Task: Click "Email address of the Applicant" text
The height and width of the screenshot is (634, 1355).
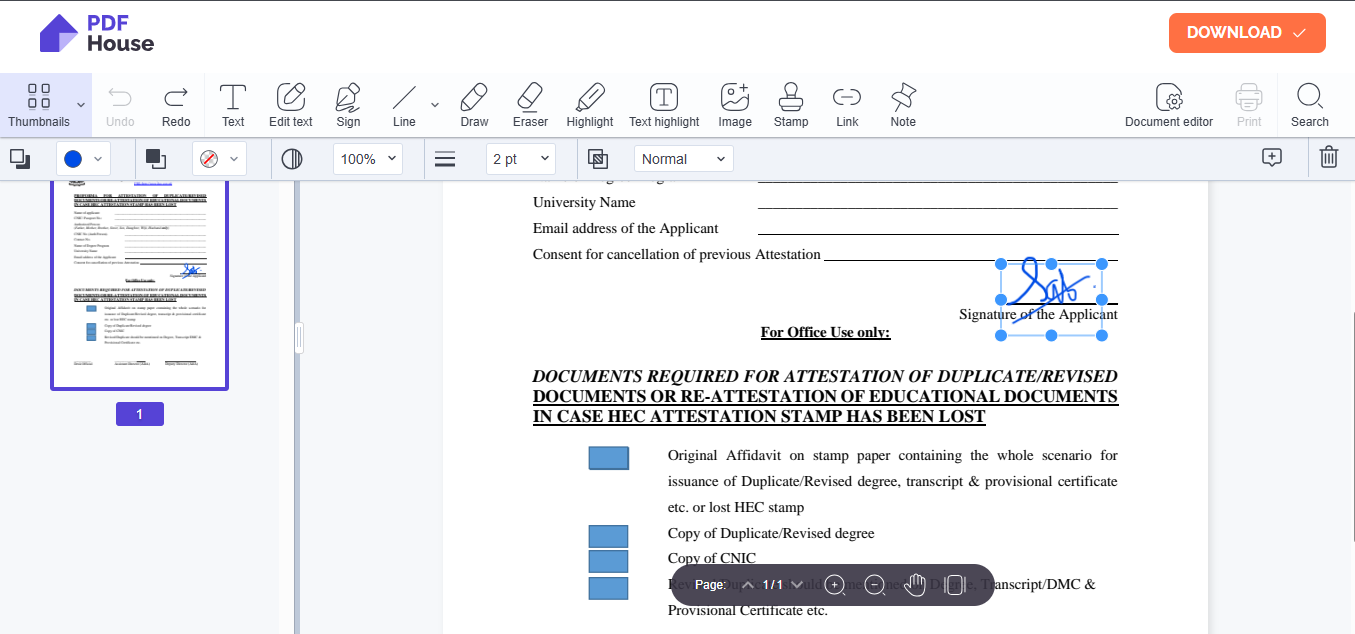Action: [x=626, y=228]
